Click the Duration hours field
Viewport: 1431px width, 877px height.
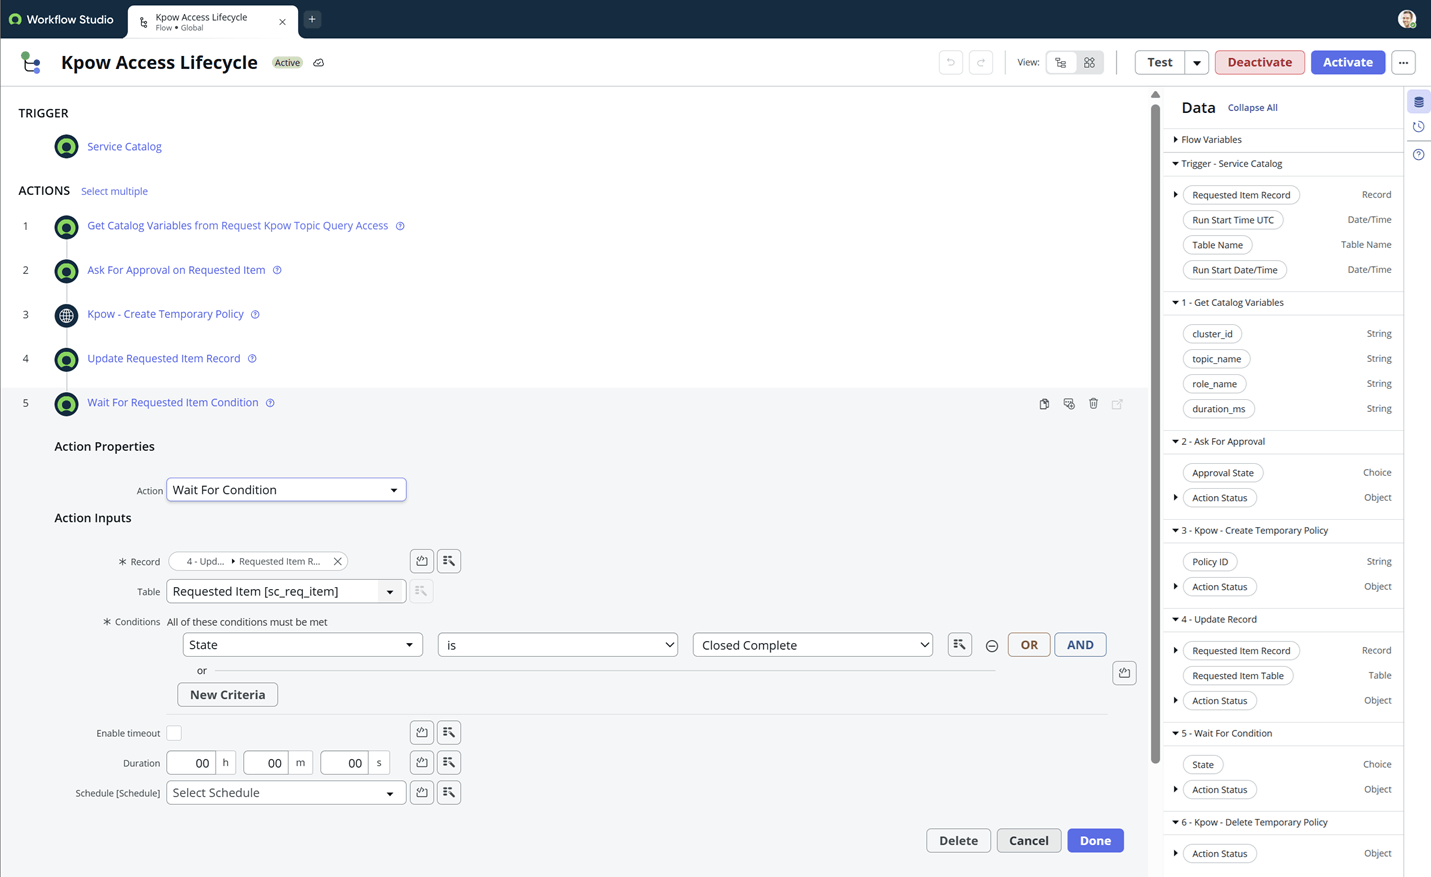192,763
